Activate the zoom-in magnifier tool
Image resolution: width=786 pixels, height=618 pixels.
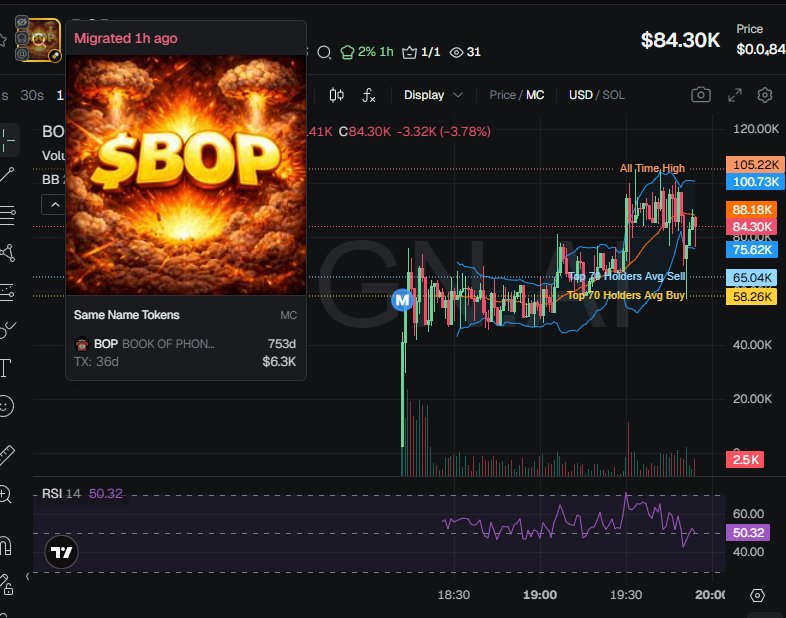coord(6,494)
